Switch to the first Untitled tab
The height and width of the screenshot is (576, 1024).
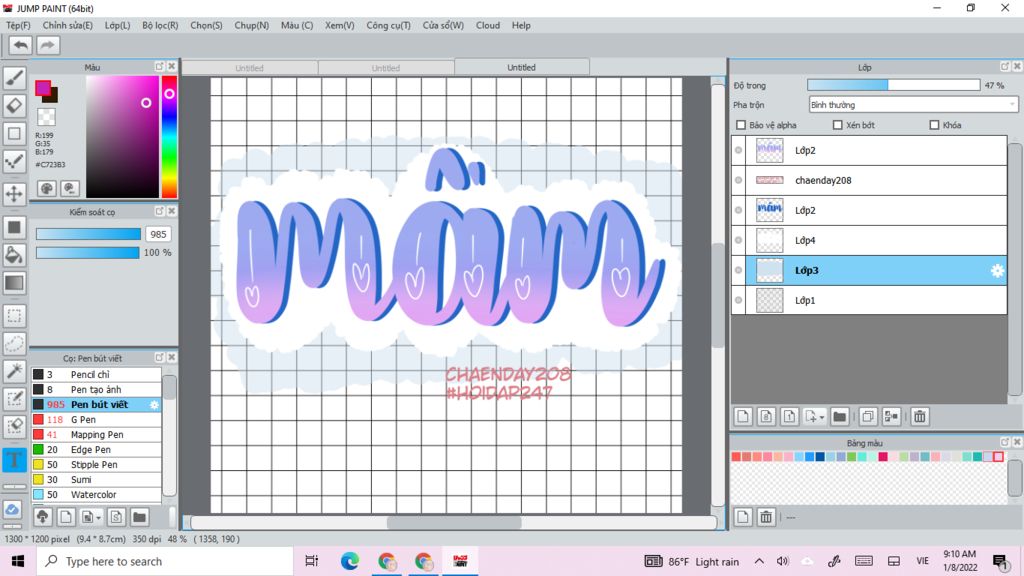click(249, 68)
